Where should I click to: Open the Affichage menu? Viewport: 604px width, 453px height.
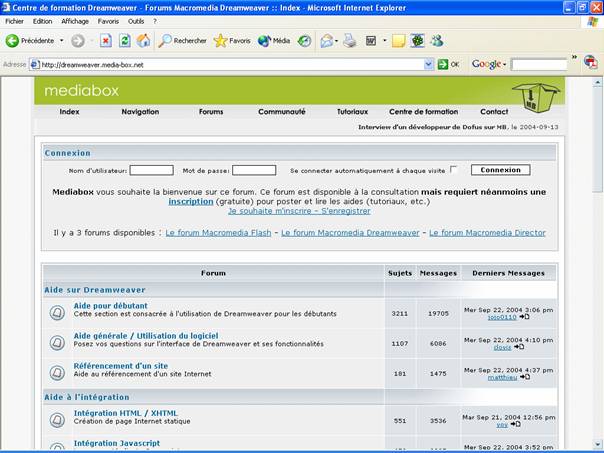[x=75, y=21]
